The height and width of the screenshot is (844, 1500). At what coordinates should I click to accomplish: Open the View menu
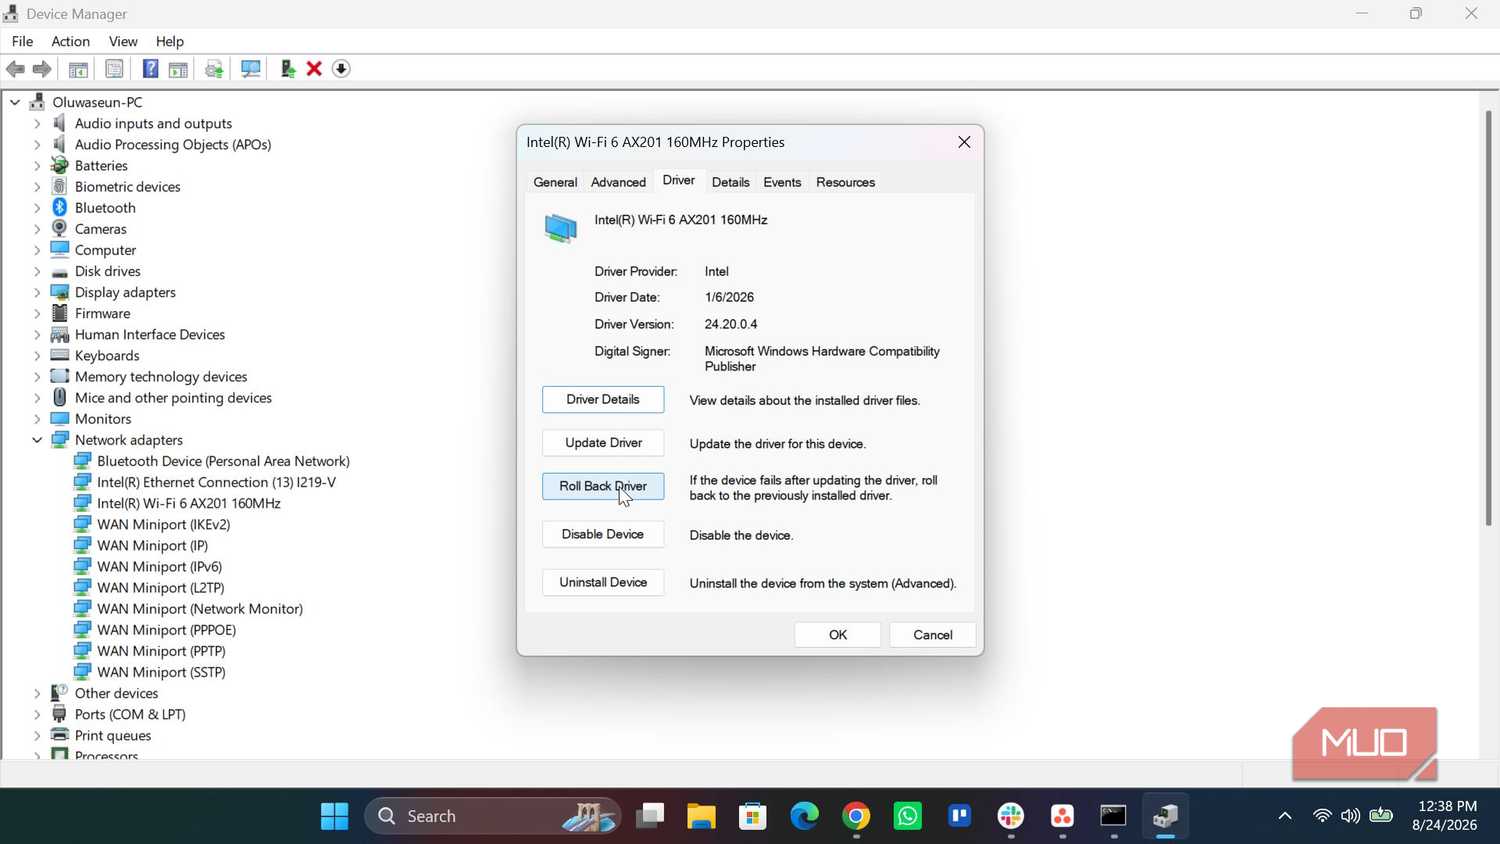[x=123, y=41]
